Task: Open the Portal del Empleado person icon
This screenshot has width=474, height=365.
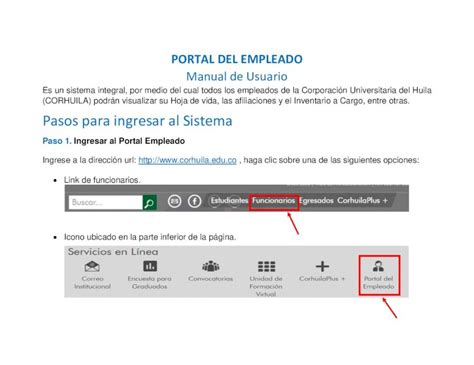Action: (378, 266)
